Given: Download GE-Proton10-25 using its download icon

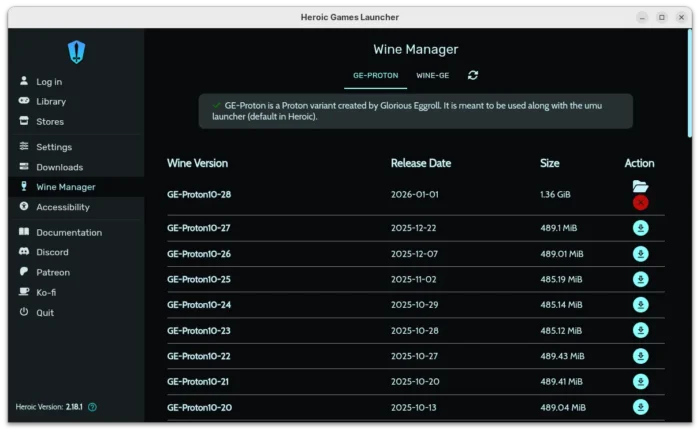Looking at the screenshot, I should [x=640, y=279].
